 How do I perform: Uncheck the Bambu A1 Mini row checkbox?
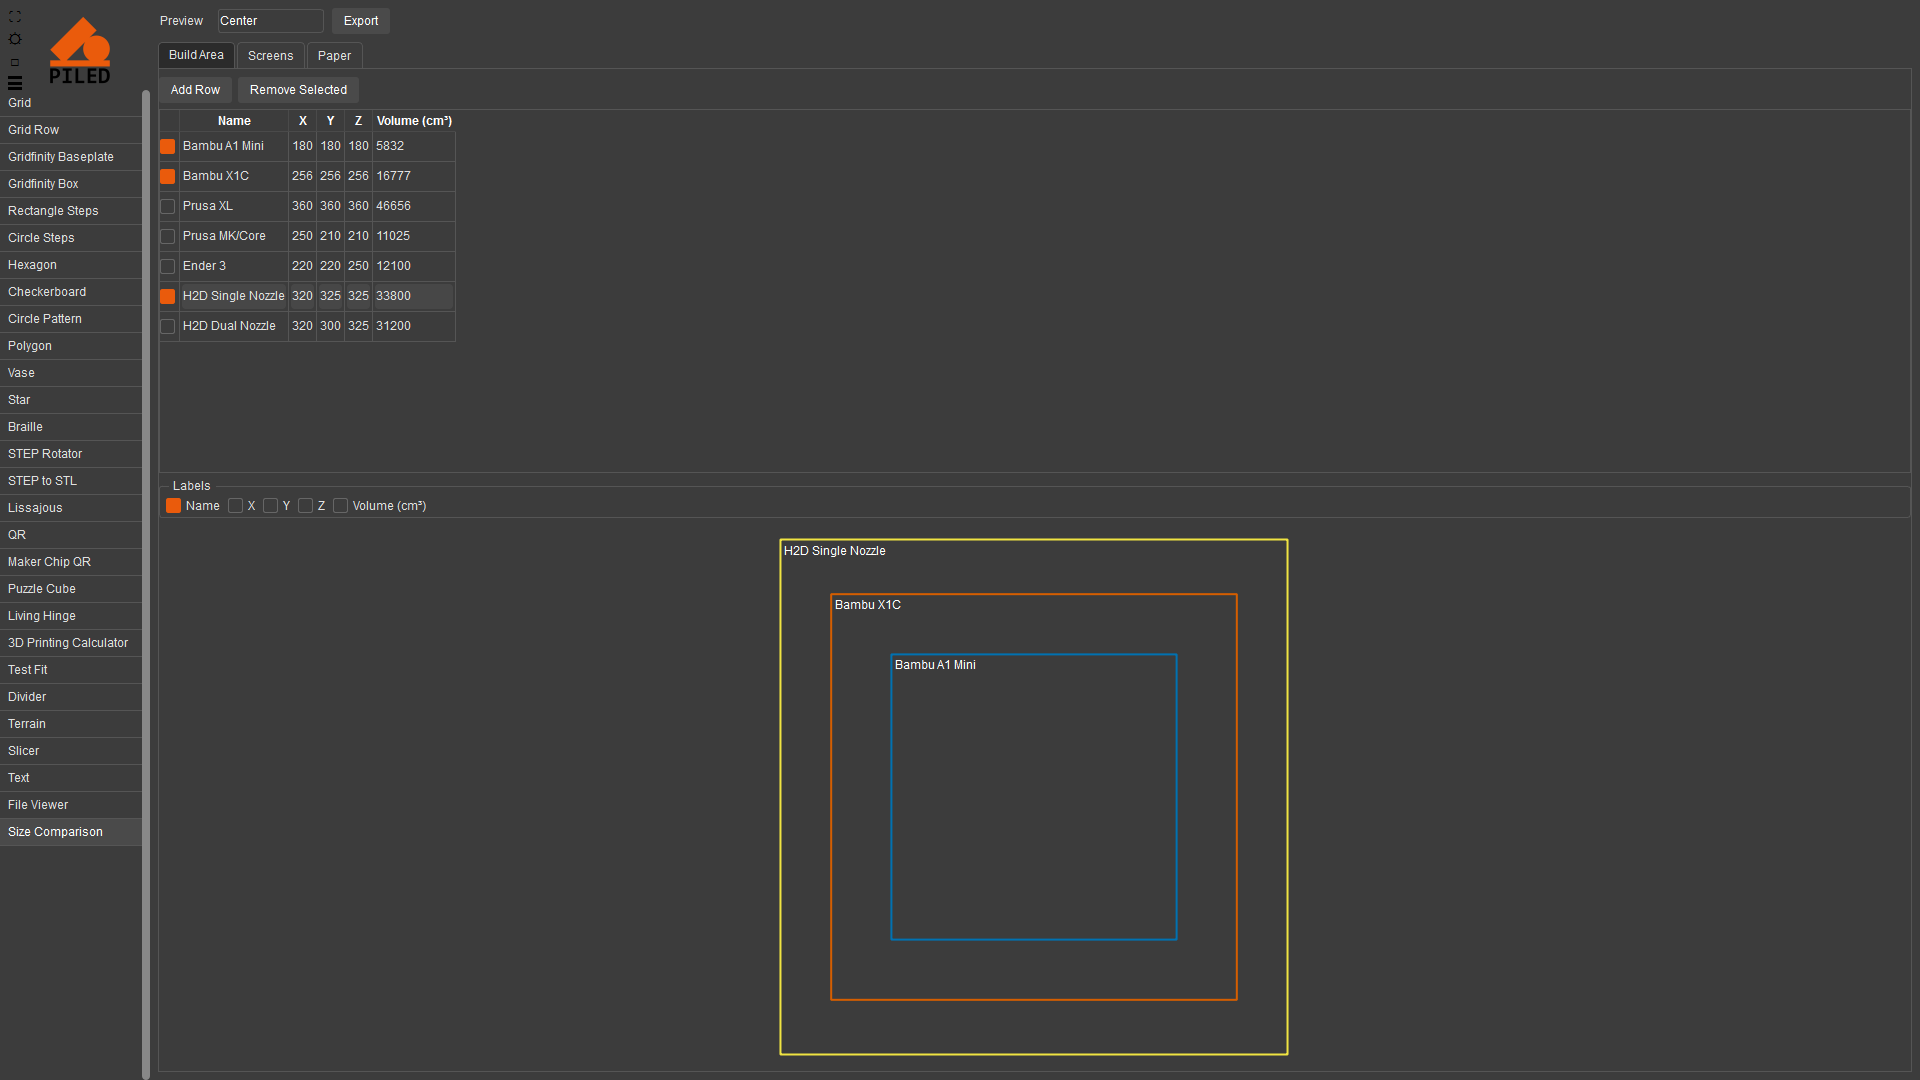click(168, 146)
